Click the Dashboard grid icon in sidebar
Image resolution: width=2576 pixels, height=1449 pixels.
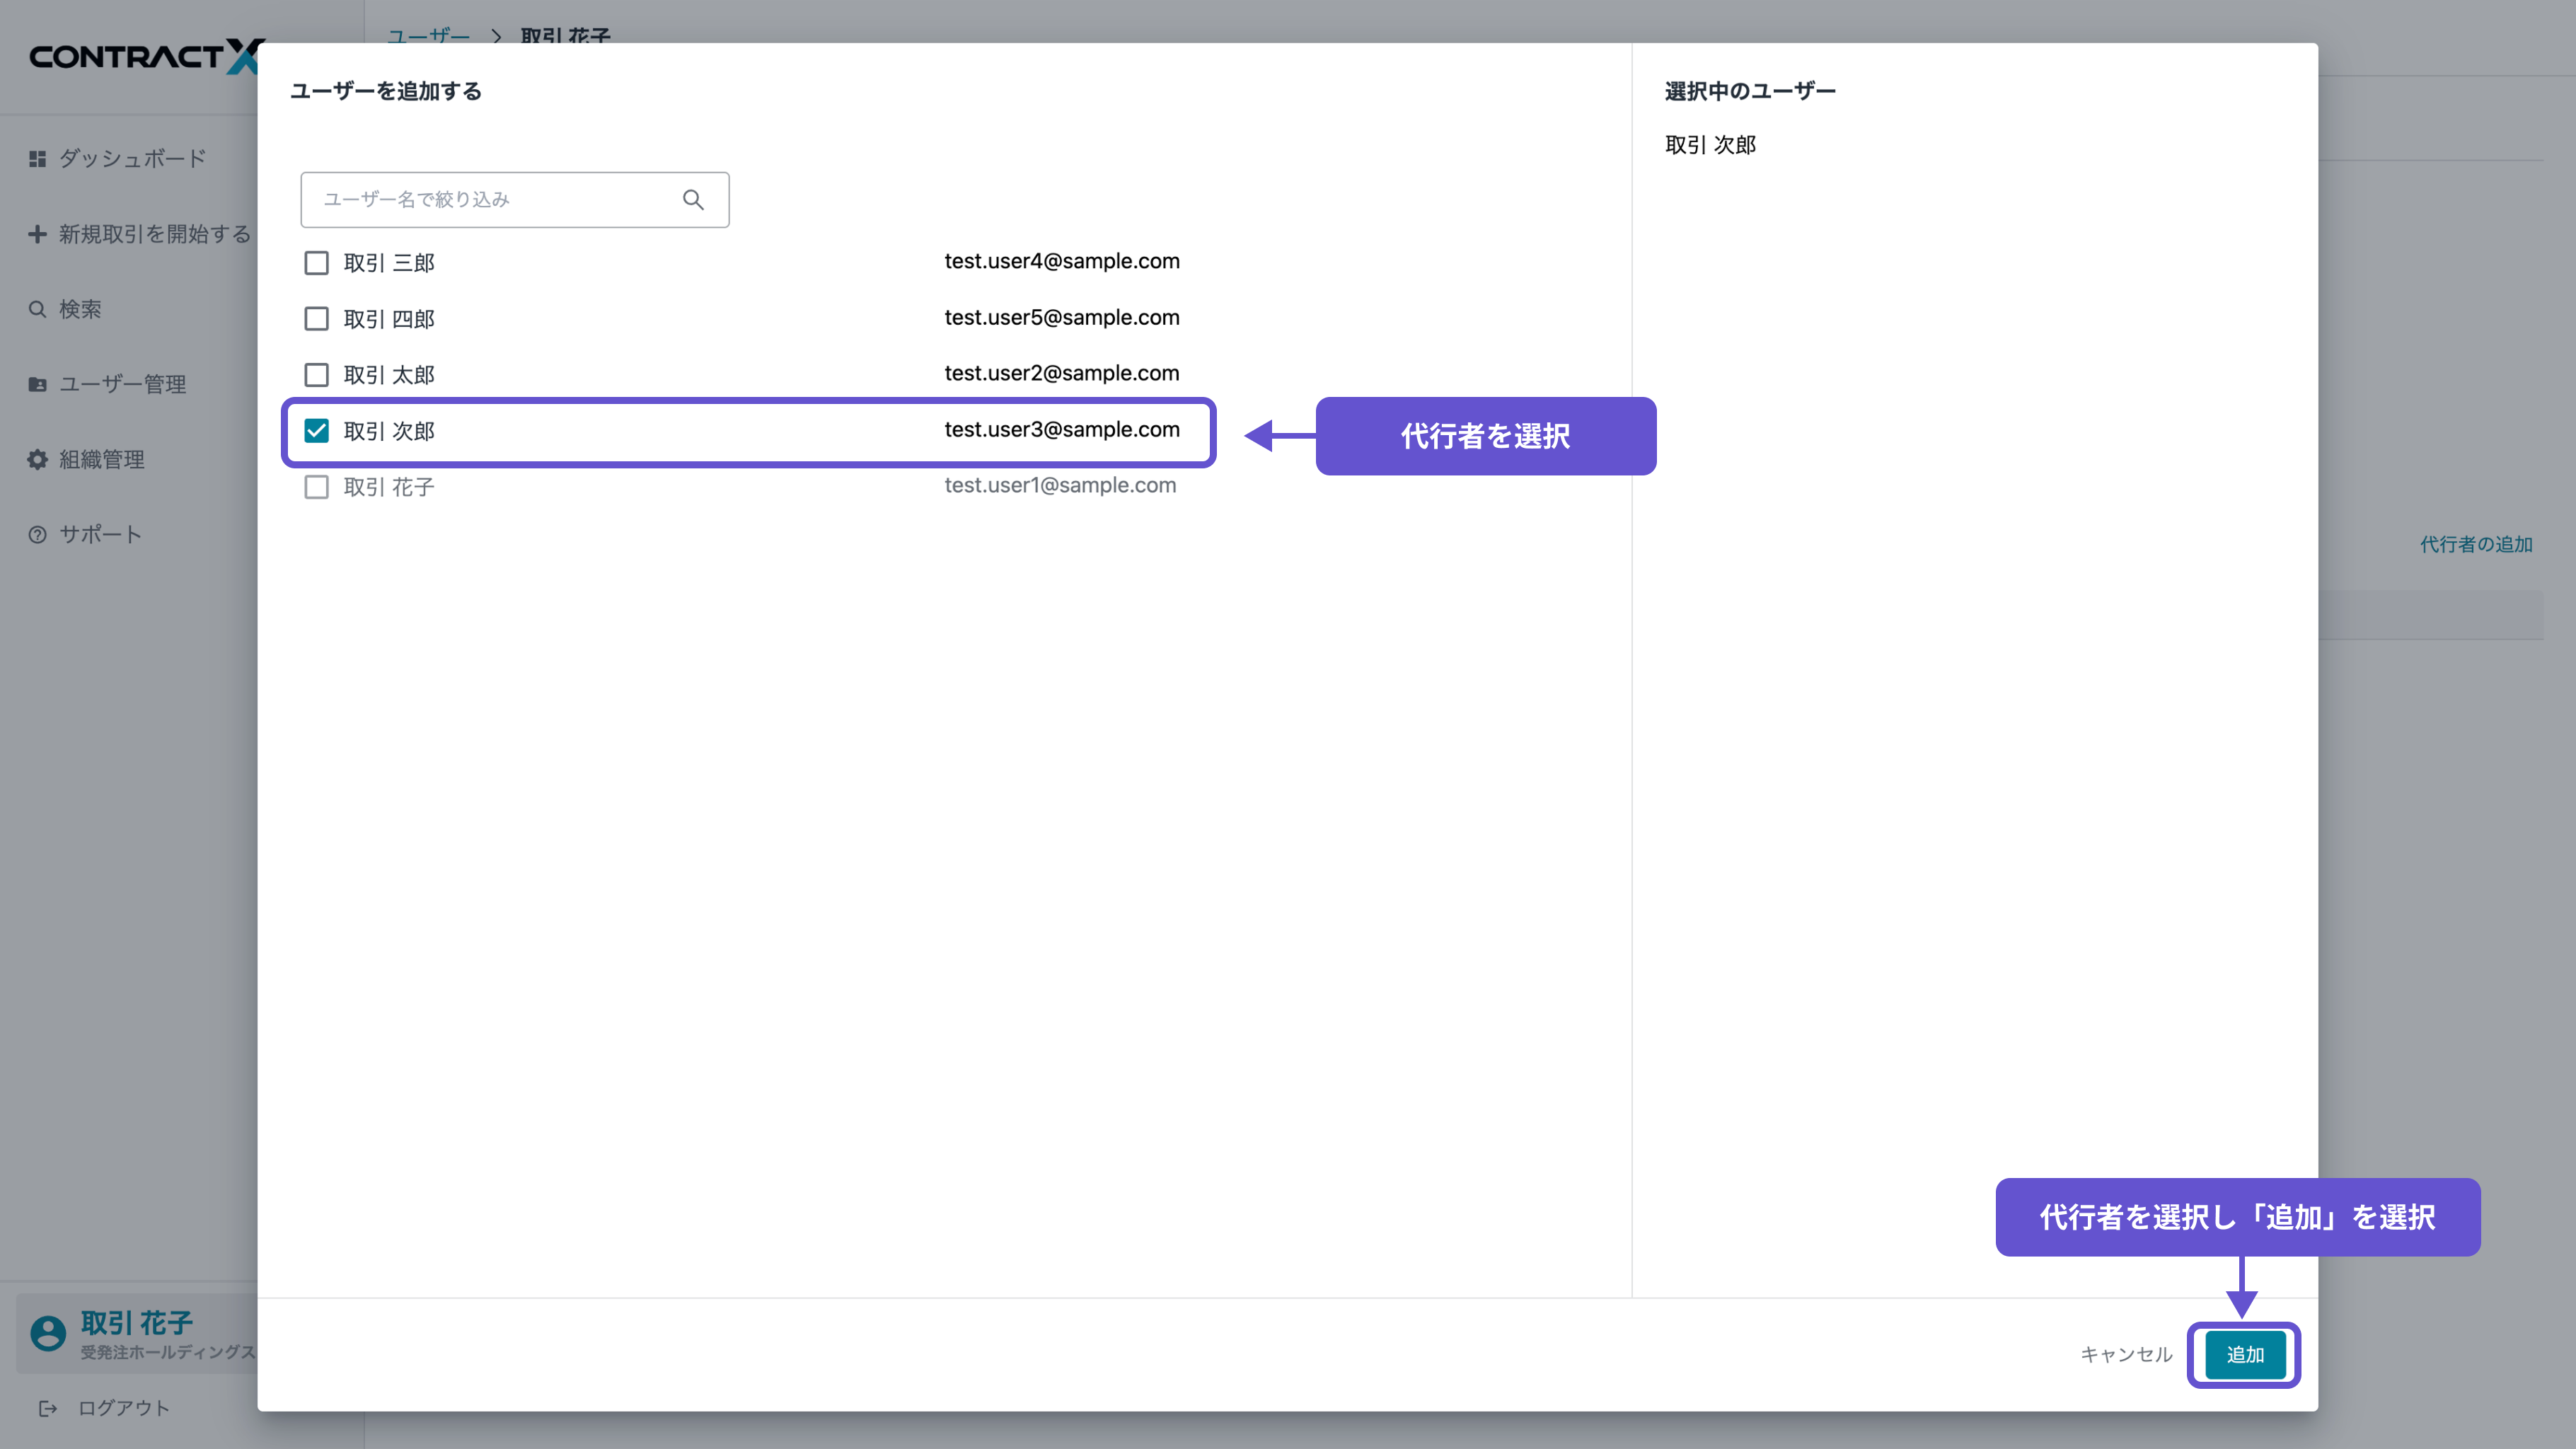tap(38, 159)
